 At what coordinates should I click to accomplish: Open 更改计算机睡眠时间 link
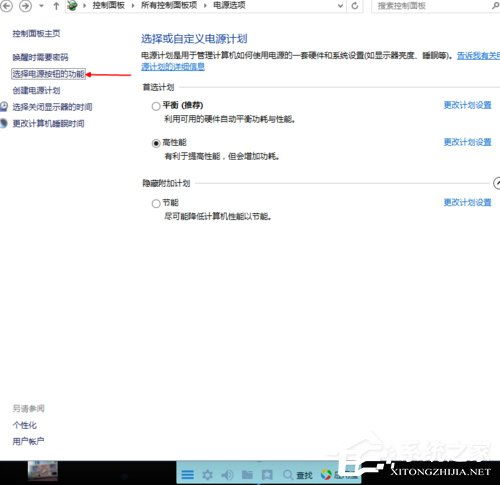(x=48, y=124)
